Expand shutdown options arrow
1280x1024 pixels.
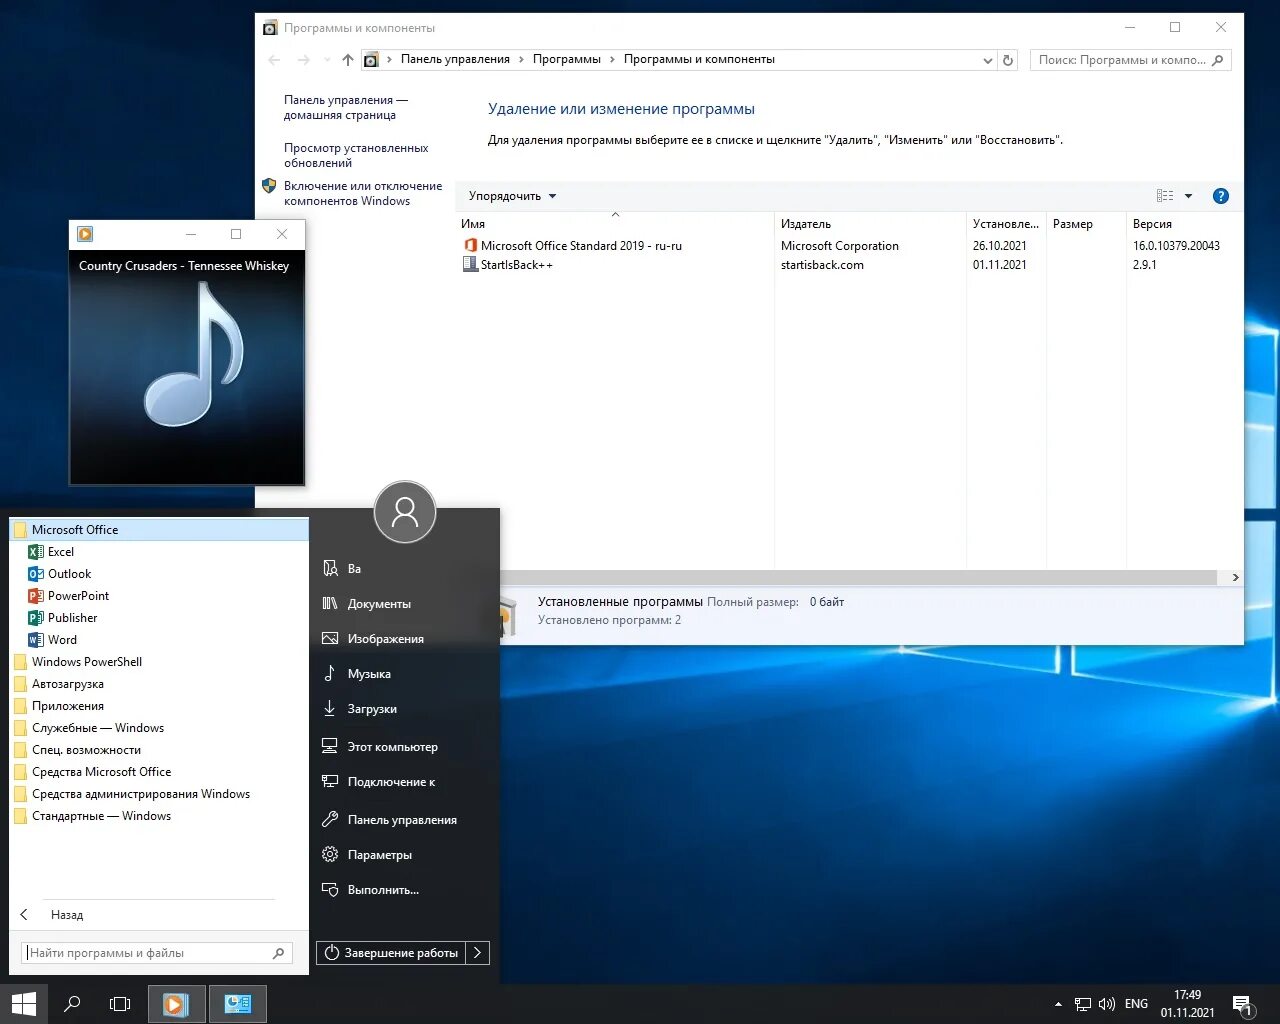(x=478, y=953)
